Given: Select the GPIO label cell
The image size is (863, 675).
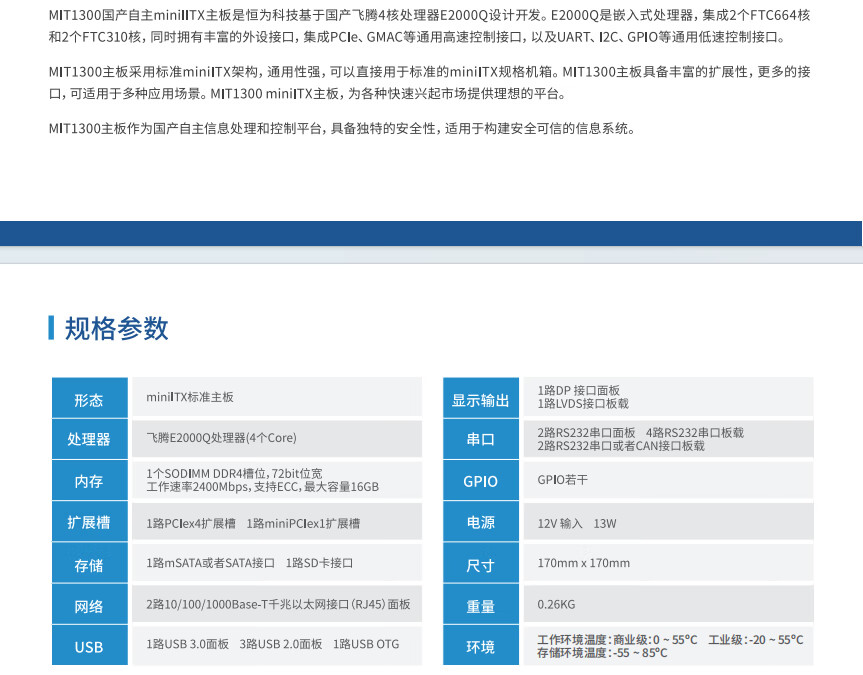Looking at the screenshot, I should point(480,481).
